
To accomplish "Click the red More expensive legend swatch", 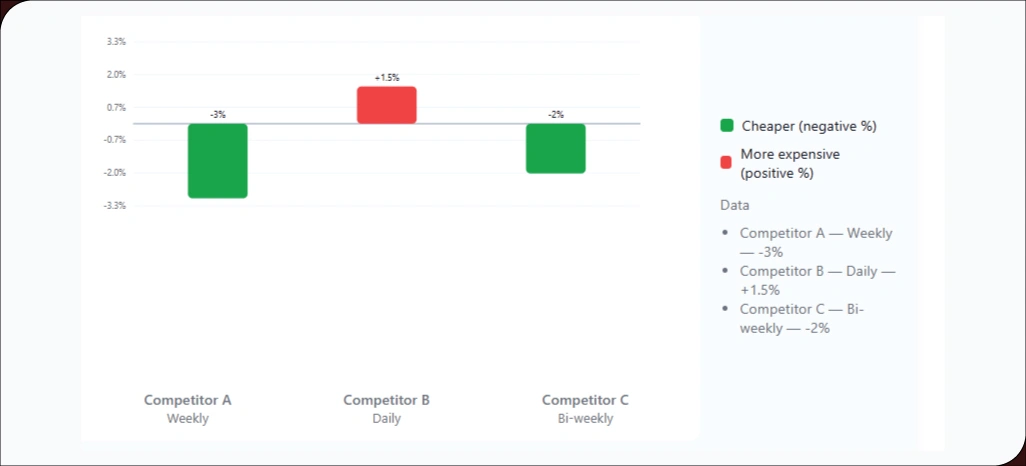I will pos(727,163).
